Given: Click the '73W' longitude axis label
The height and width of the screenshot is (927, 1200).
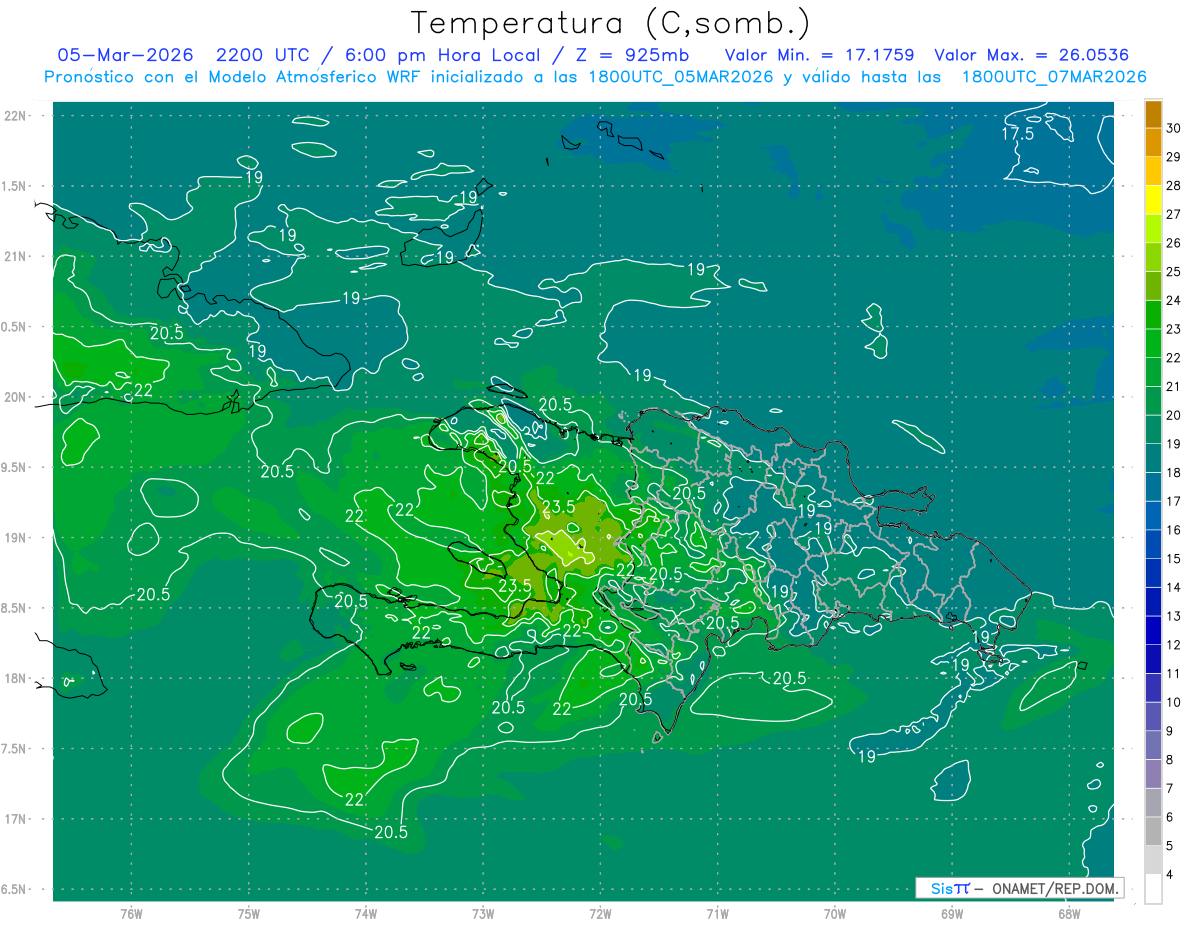Looking at the screenshot, I should point(483,913).
